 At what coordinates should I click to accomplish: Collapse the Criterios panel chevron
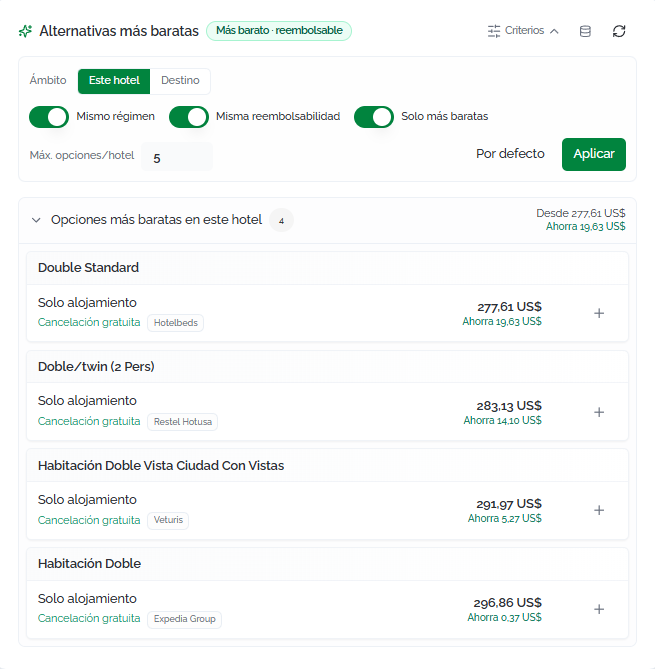click(554, 31)
